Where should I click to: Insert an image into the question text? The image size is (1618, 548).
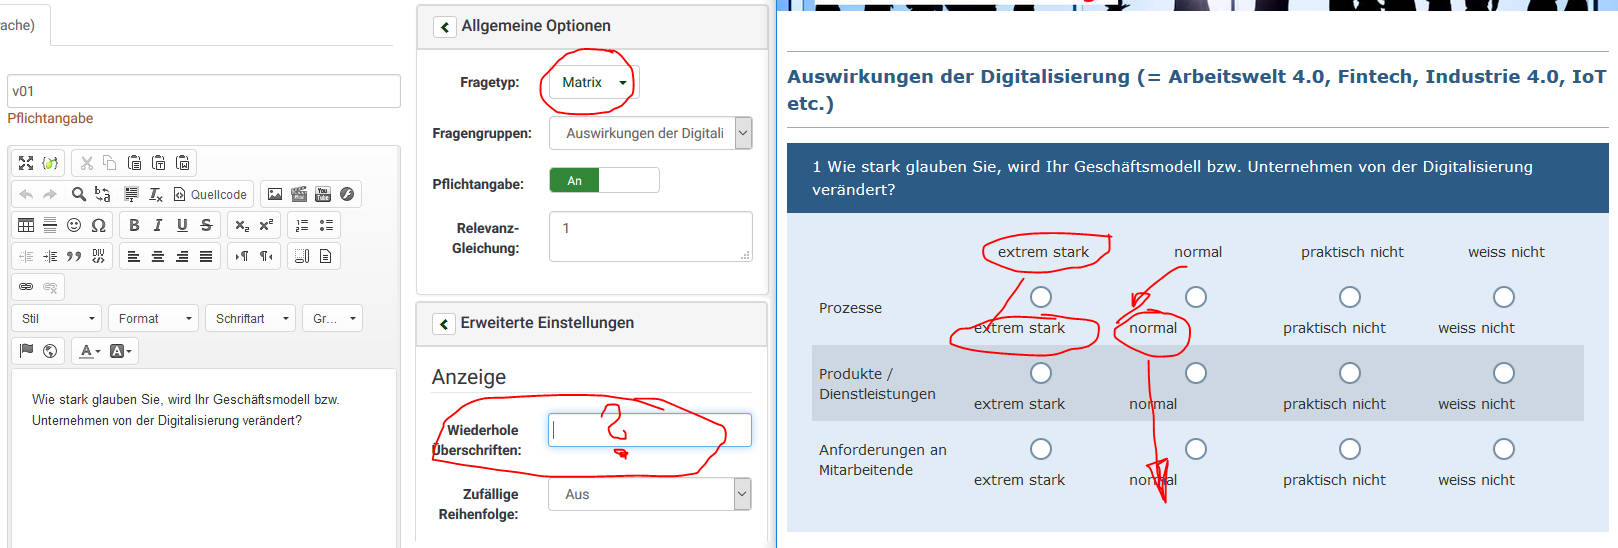click(x=274, y=194)
